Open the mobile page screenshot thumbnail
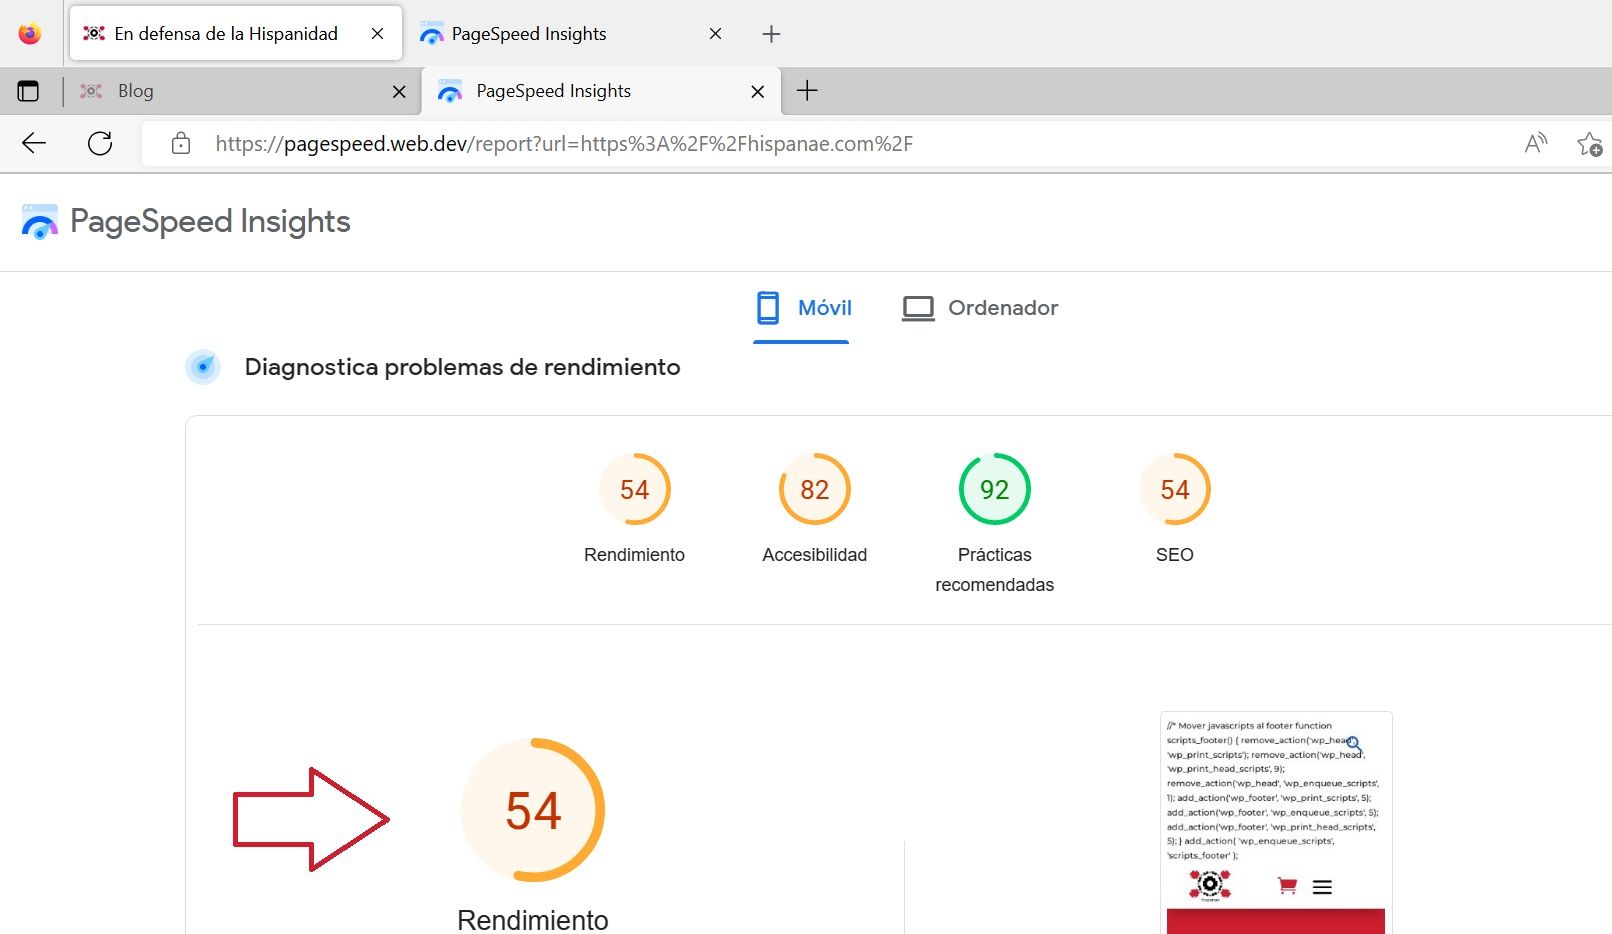This screenshot has height=934, width=1612. [1276, 823]
